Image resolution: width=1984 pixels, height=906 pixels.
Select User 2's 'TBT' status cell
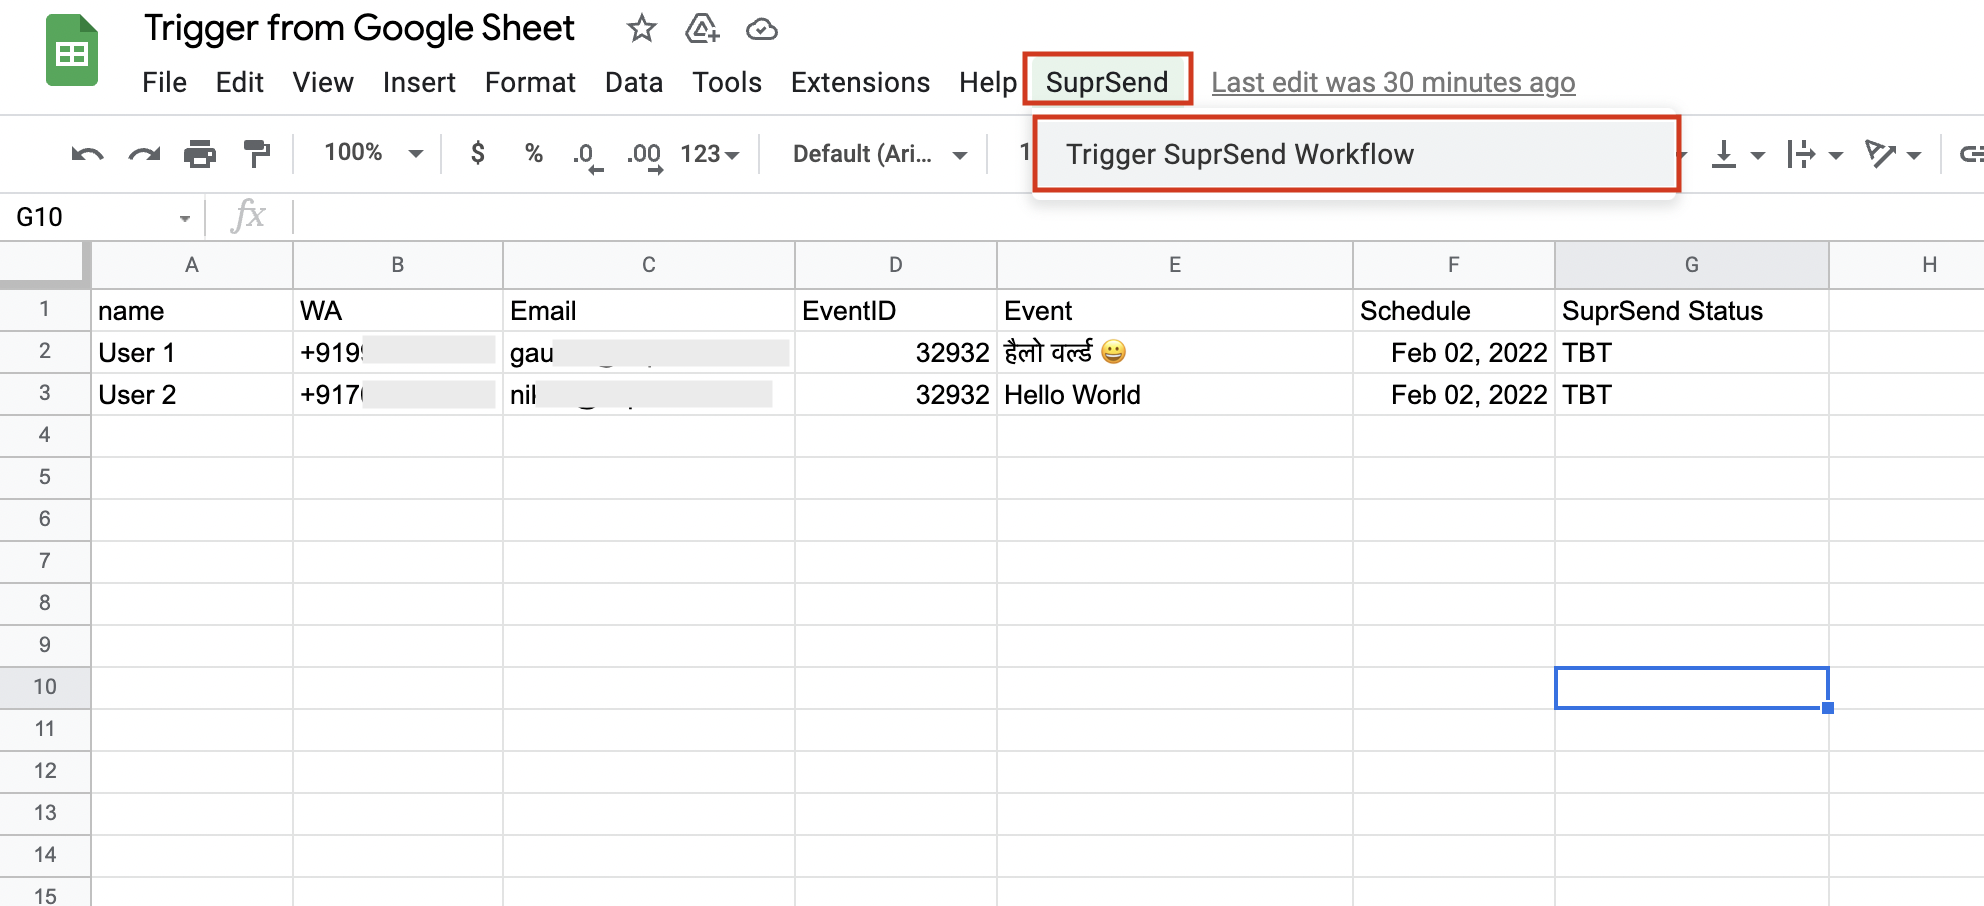click(x=1692, y=395)
